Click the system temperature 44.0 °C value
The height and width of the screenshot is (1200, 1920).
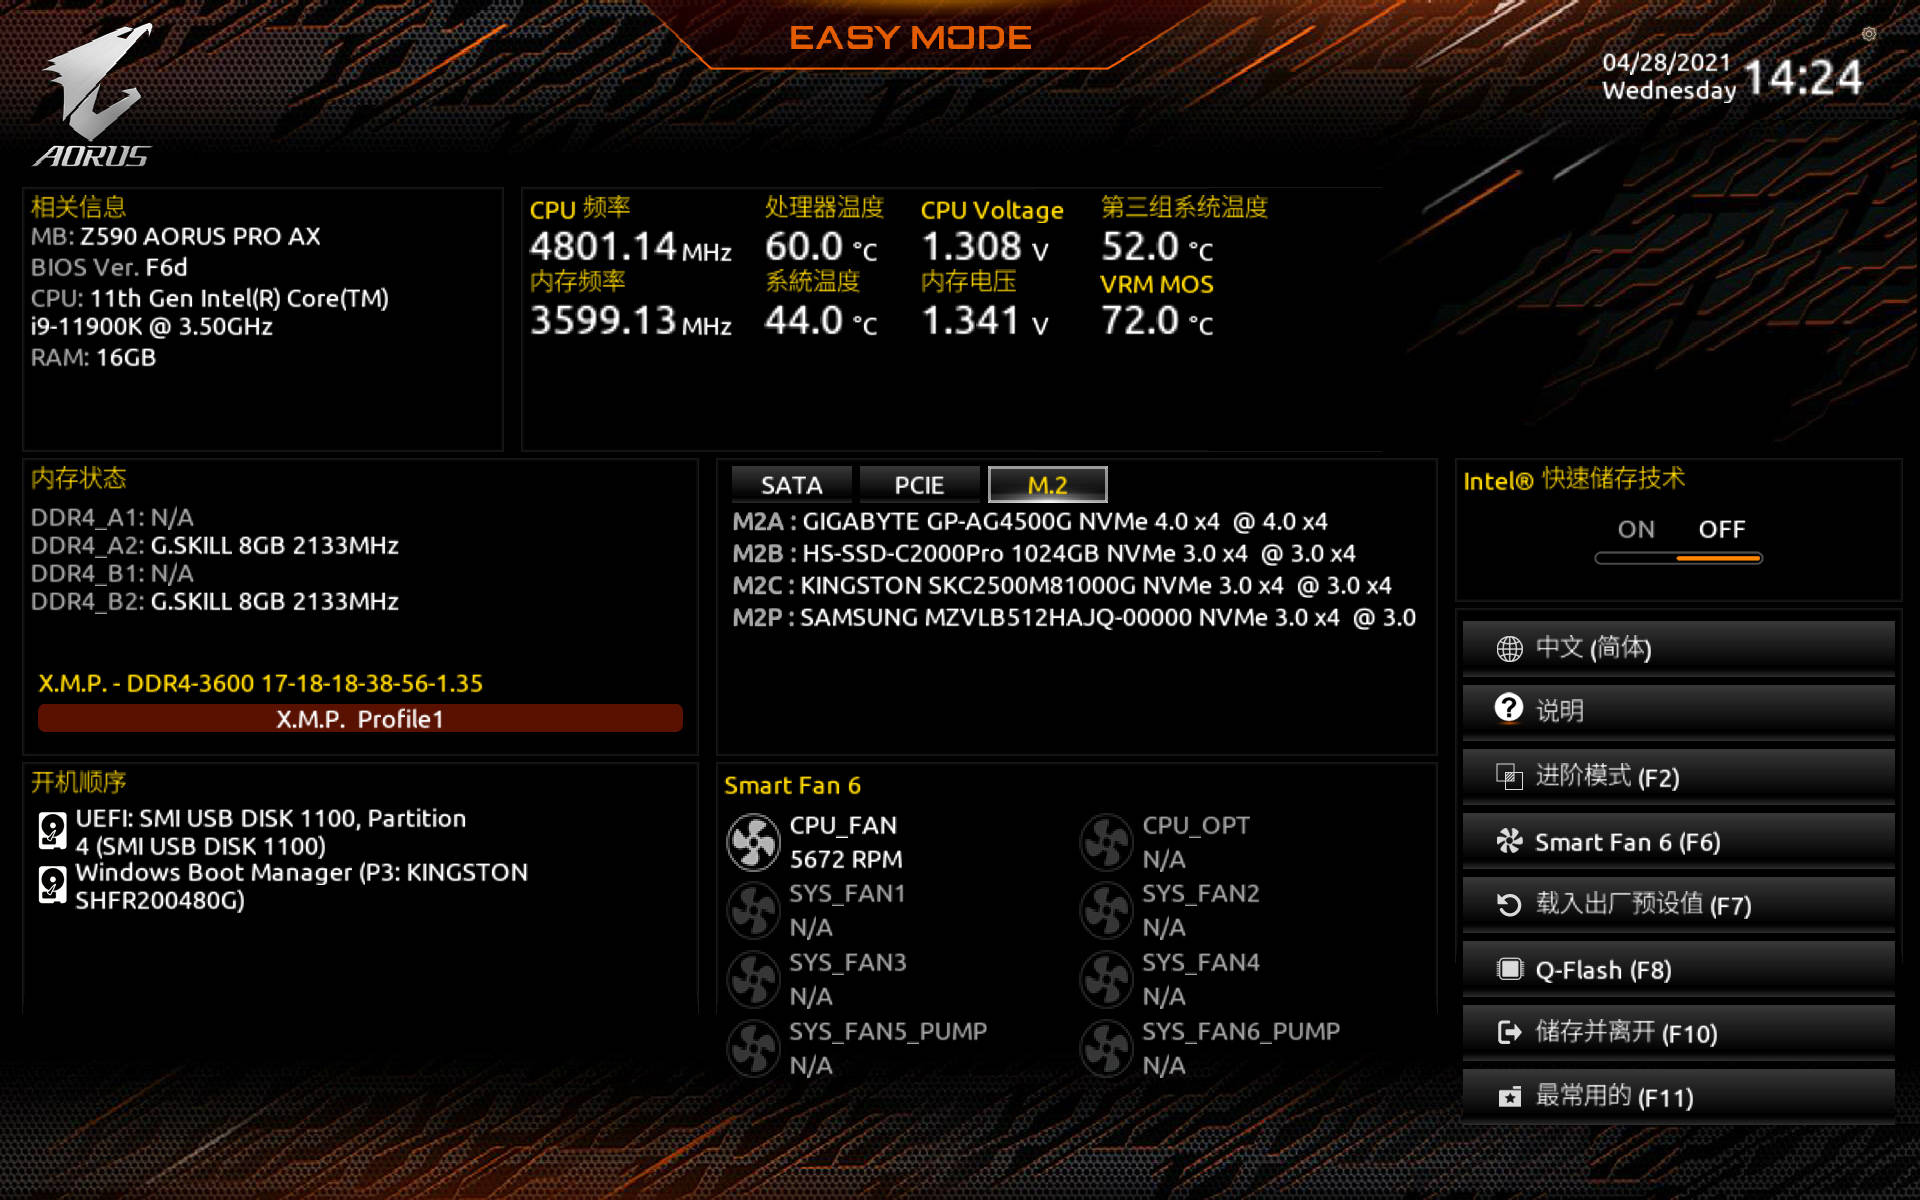pyautogui.click(x=821, y=320)
